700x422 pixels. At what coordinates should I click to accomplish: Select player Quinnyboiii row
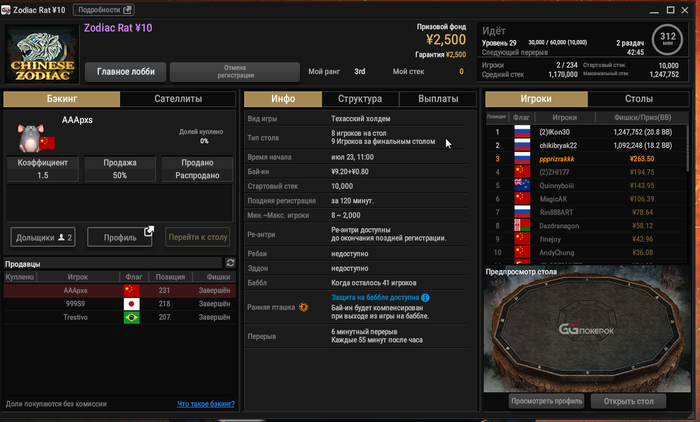point(586,185)
